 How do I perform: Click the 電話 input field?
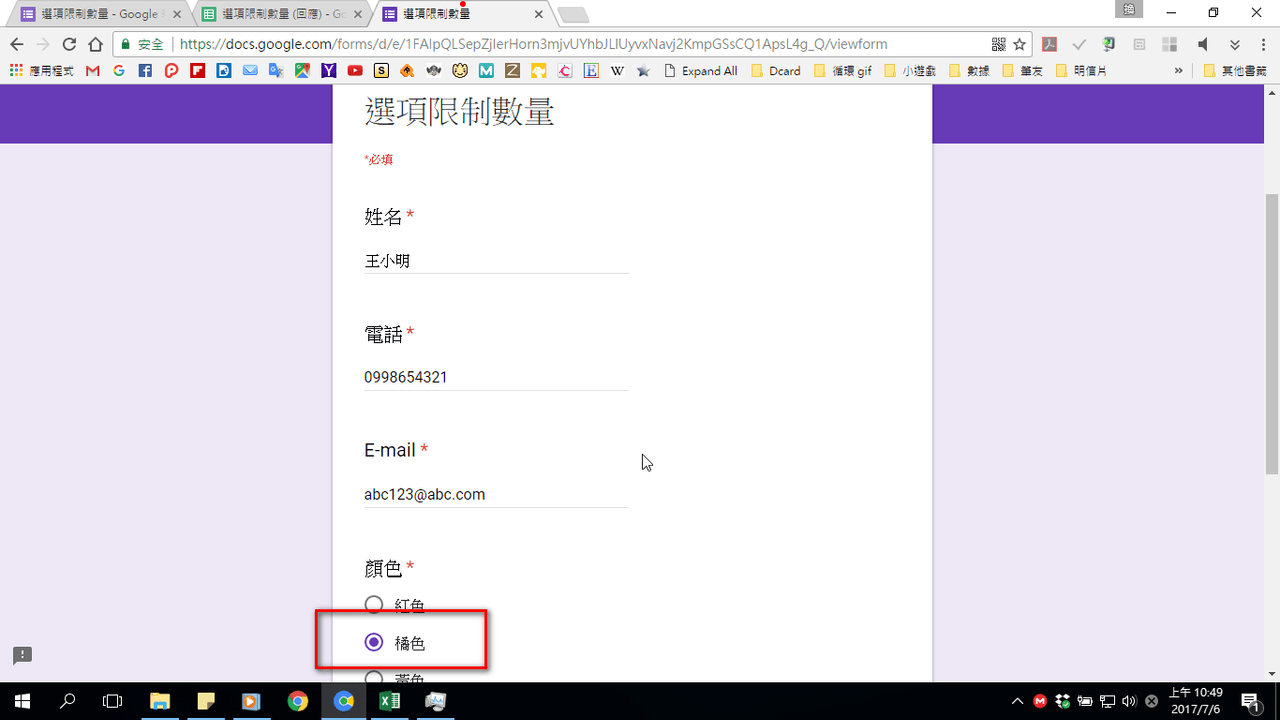(496, 378)
